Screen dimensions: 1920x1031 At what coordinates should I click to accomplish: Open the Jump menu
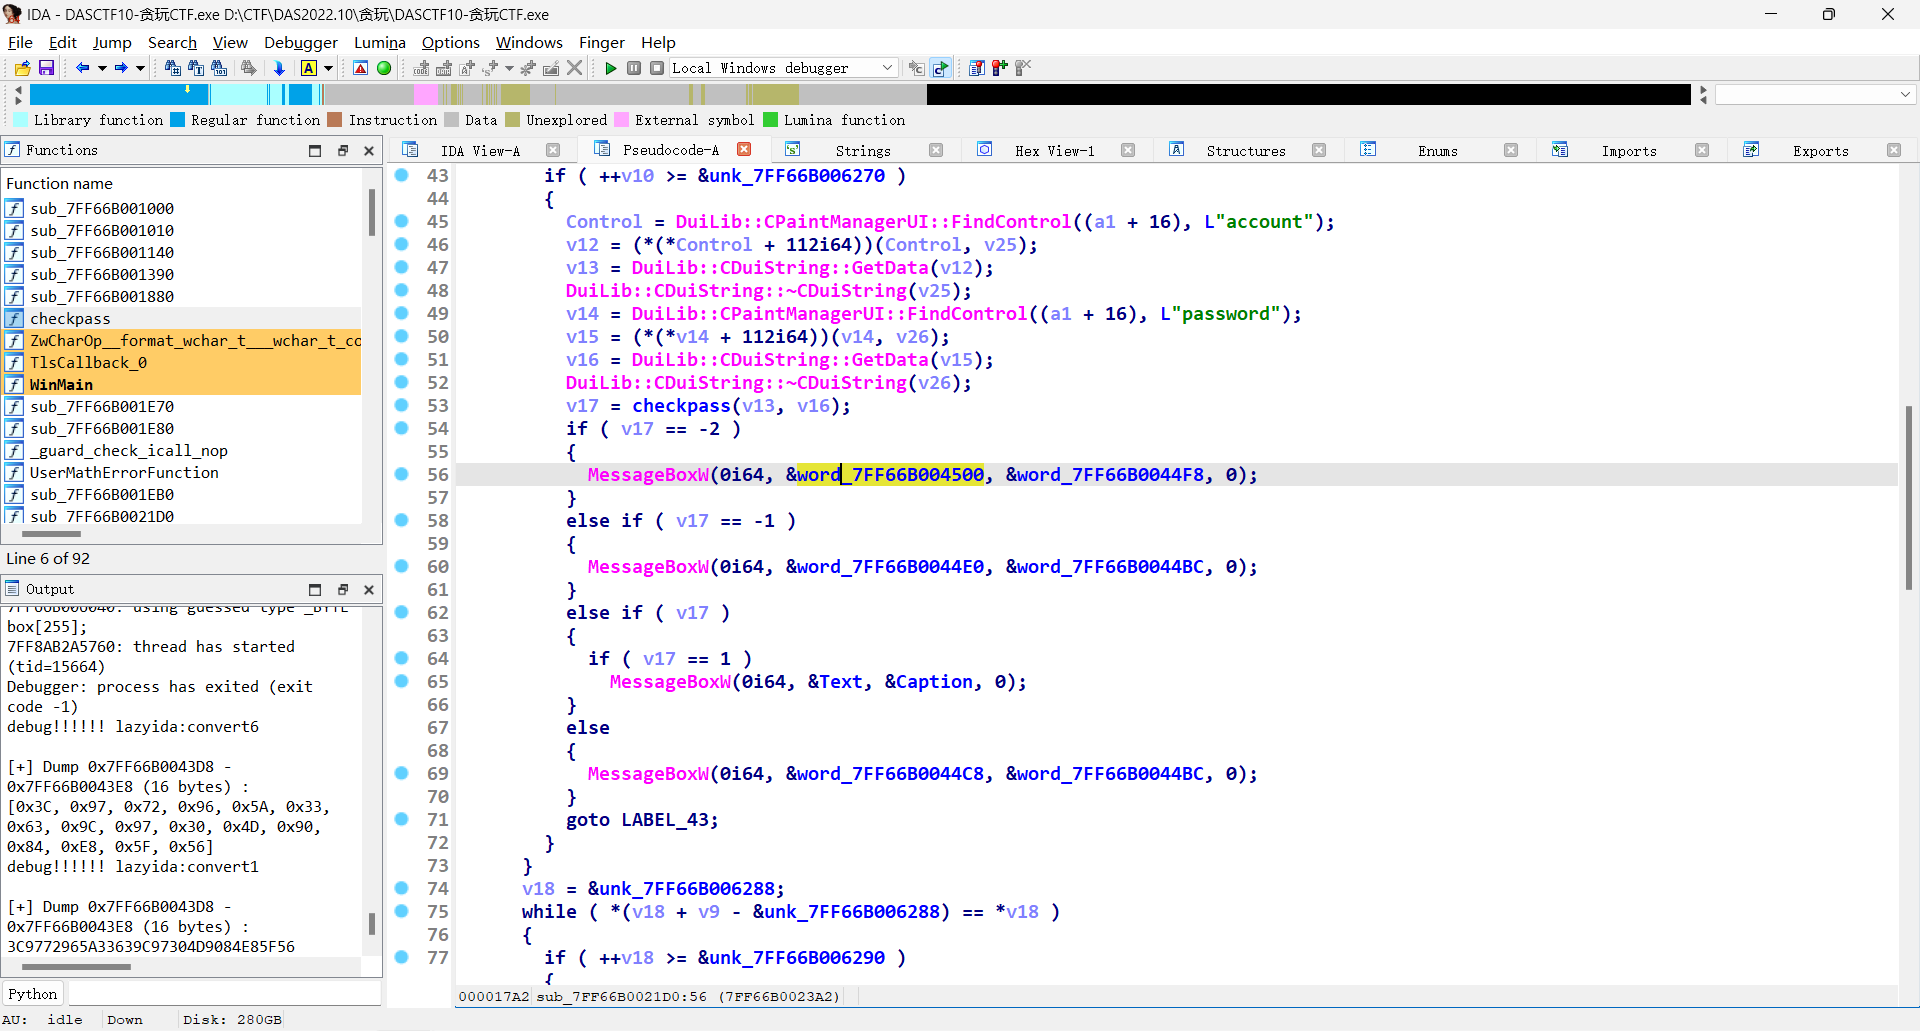[112, 42]
